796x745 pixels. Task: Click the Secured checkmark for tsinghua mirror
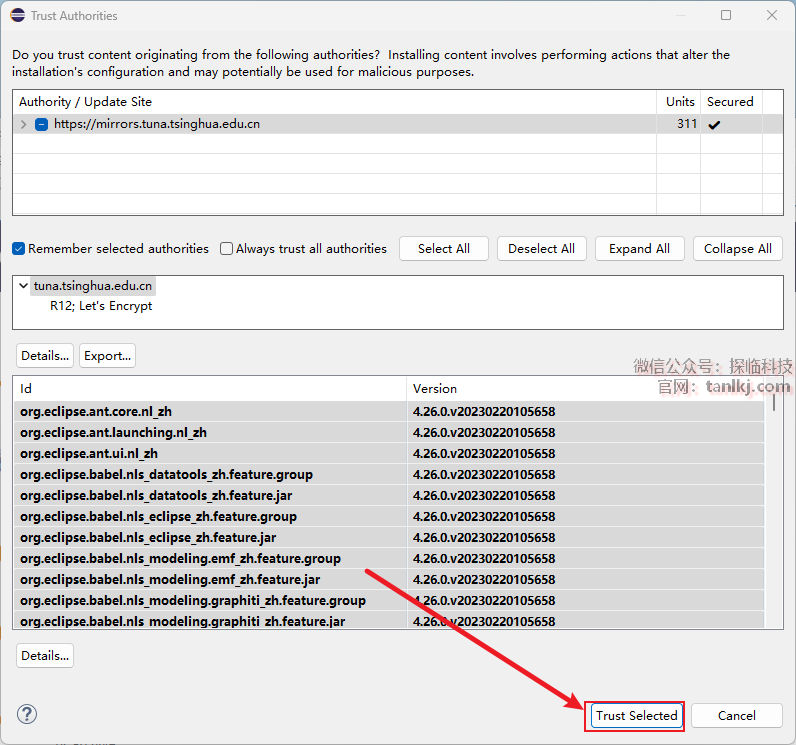[x=714, y=125]
